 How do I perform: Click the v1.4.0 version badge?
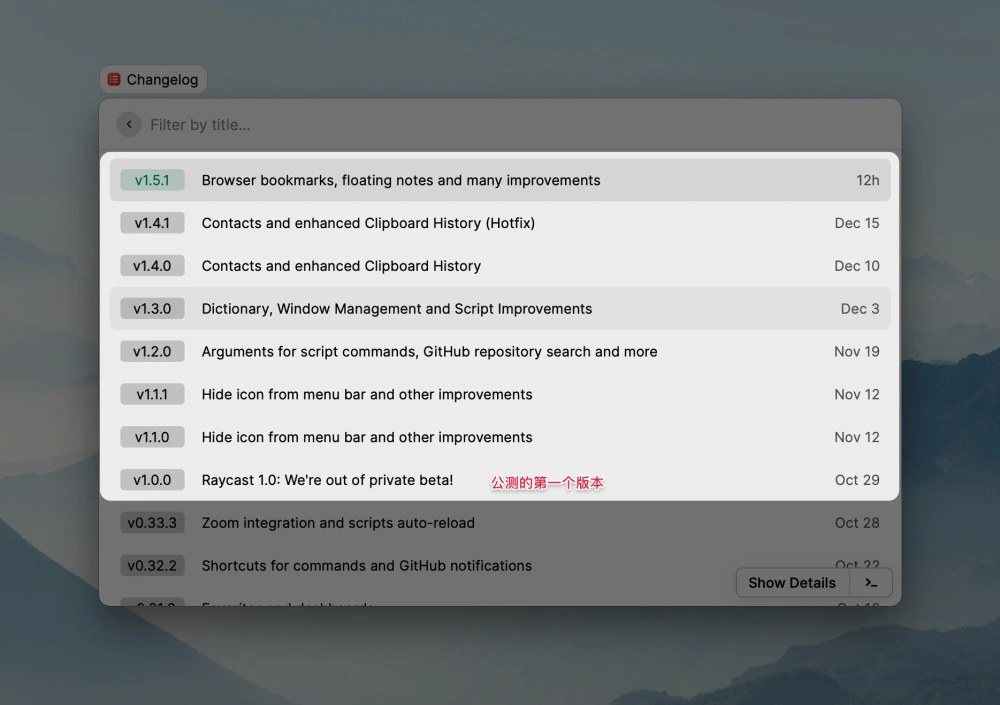point(152,265)
